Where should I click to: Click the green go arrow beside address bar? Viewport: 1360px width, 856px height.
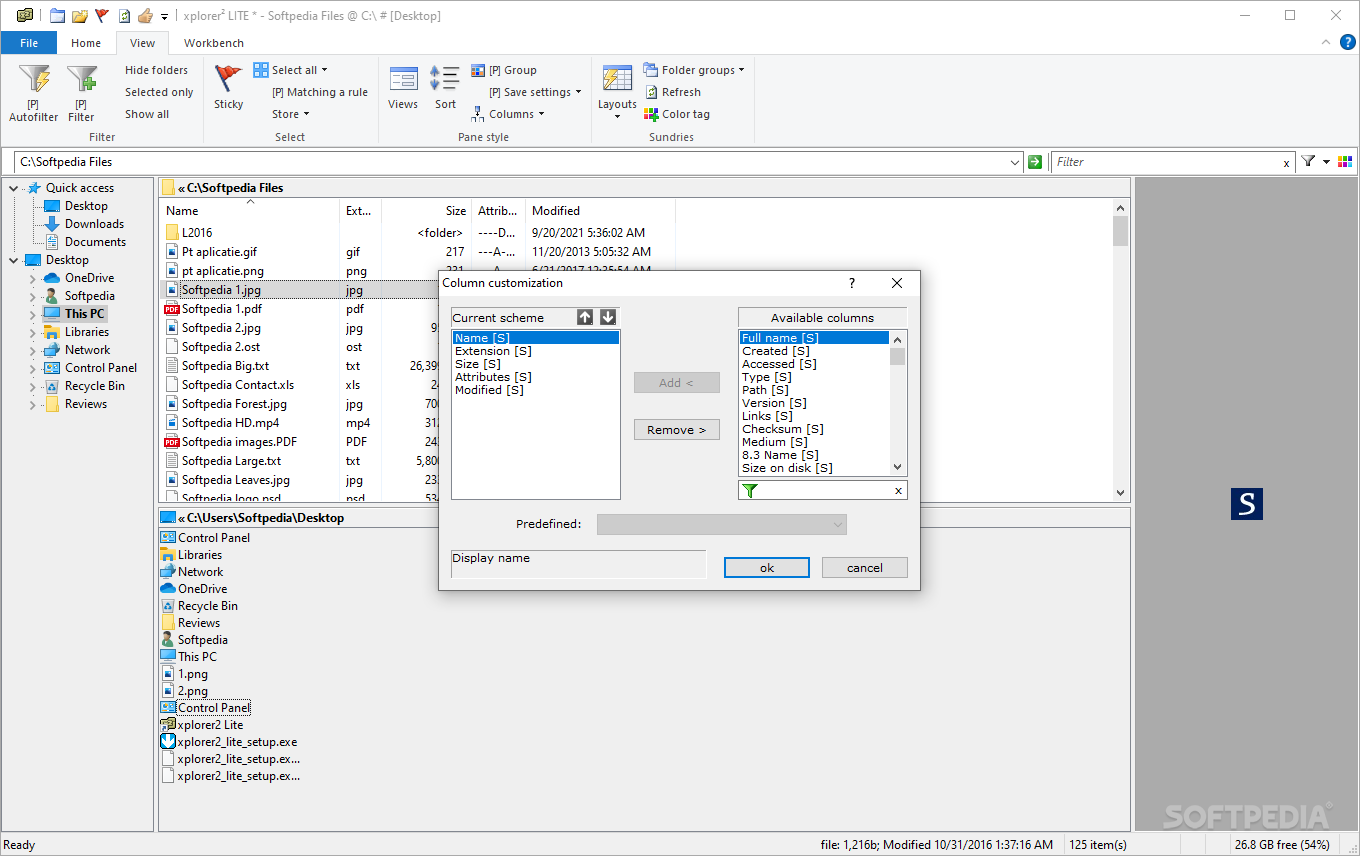(x=1035, y=162)
